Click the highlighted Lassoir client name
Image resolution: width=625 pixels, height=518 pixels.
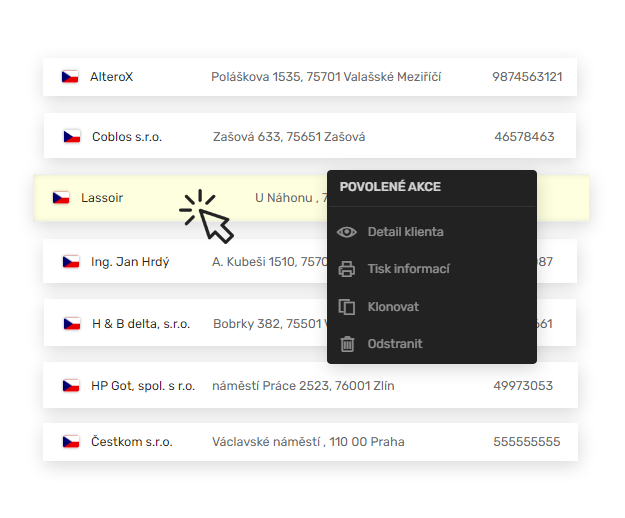coord(102,198)
